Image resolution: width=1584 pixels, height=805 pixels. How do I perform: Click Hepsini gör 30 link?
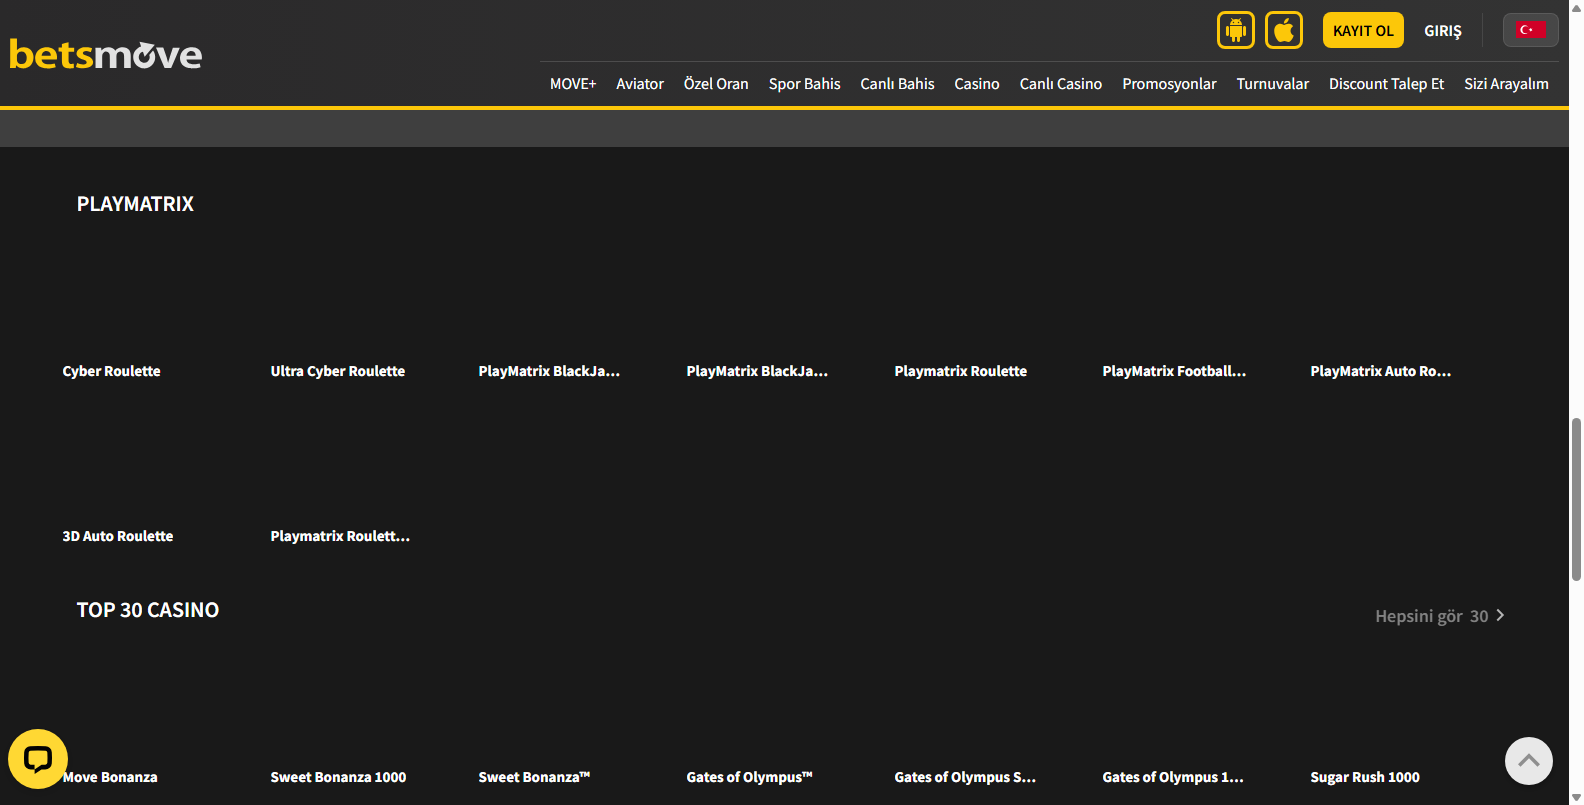click(1432, 616)
